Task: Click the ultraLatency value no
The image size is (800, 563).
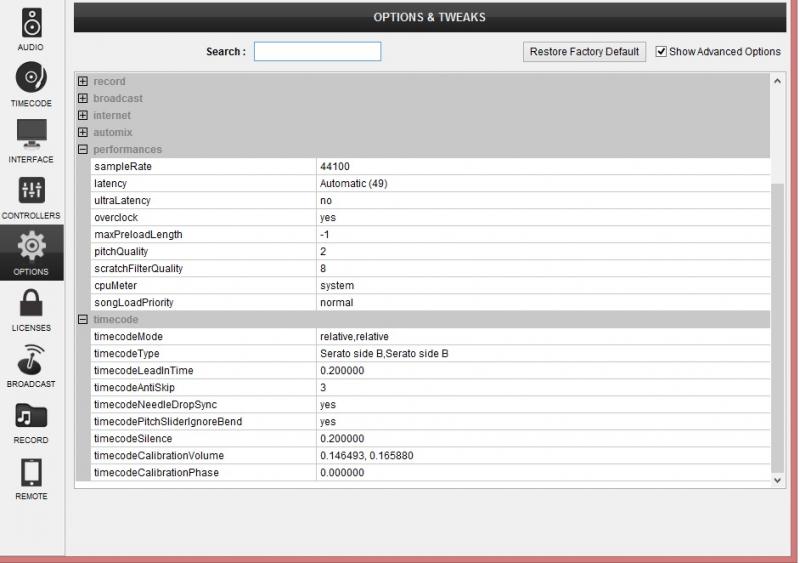Action: [x=326, y=201]
